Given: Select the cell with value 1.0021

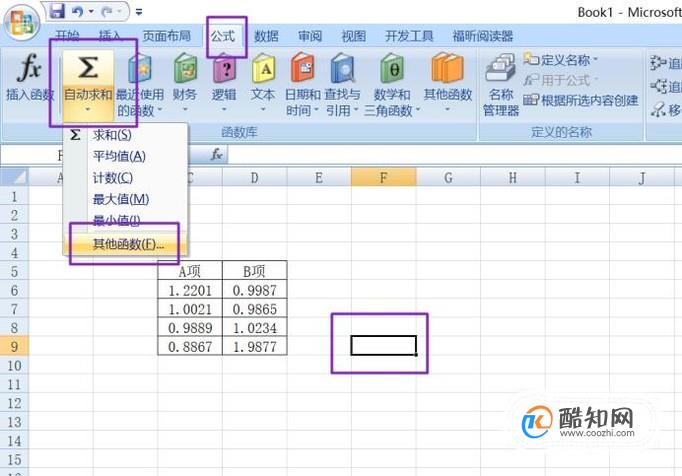Looking at the screenshot, I should point(190,309).
